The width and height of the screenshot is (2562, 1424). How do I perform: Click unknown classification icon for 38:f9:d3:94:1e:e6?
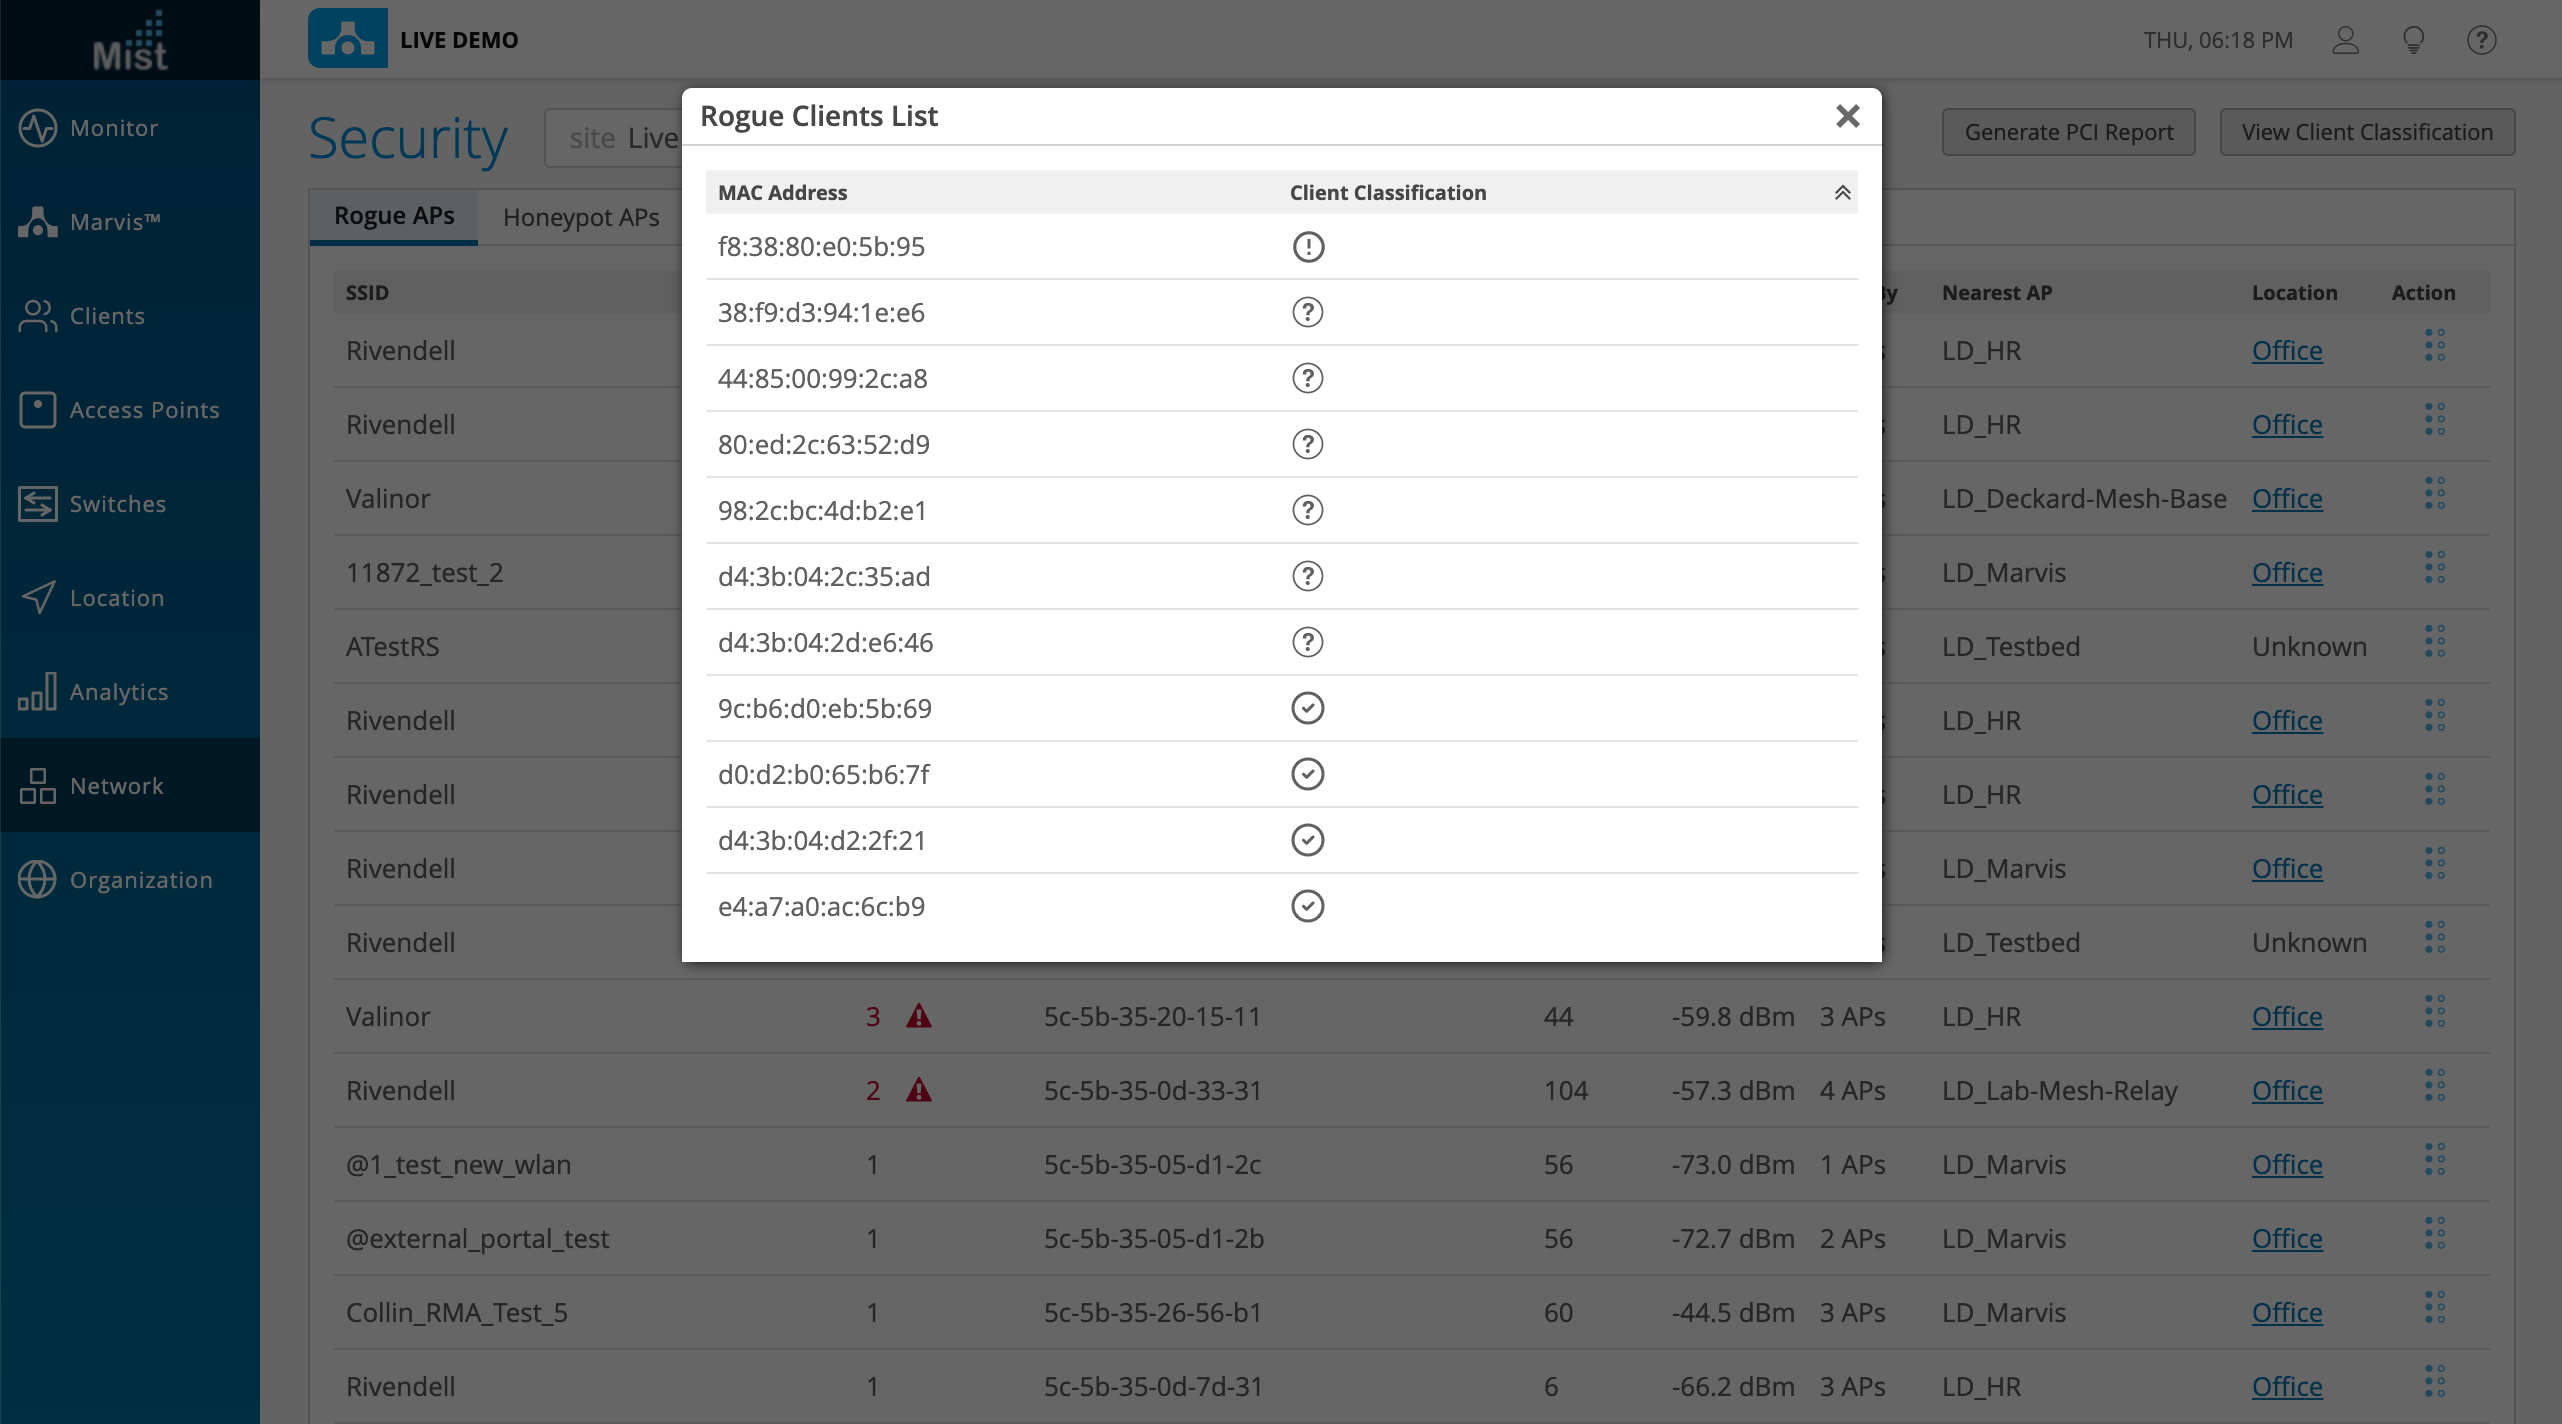[x=1308, y=313]
